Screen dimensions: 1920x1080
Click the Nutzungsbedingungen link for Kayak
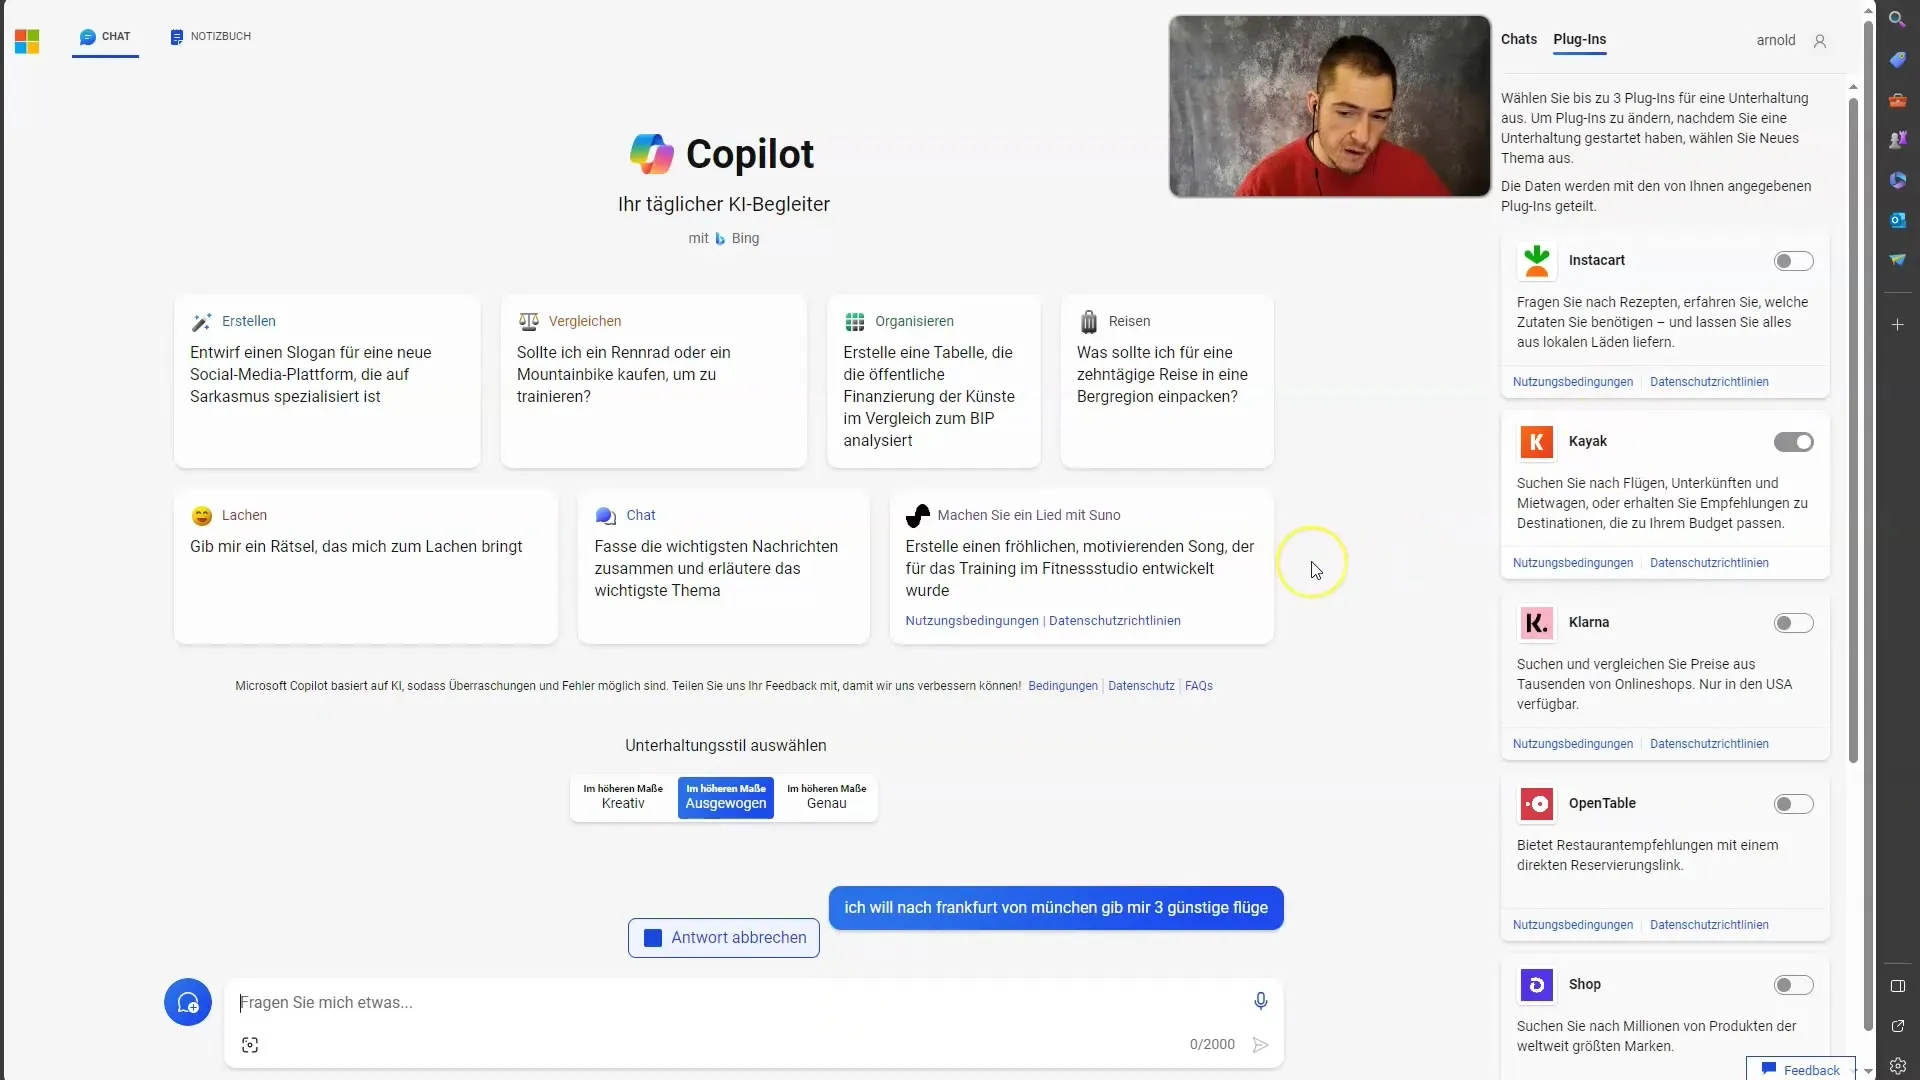pyautogui.click(x=1572, y=562)
